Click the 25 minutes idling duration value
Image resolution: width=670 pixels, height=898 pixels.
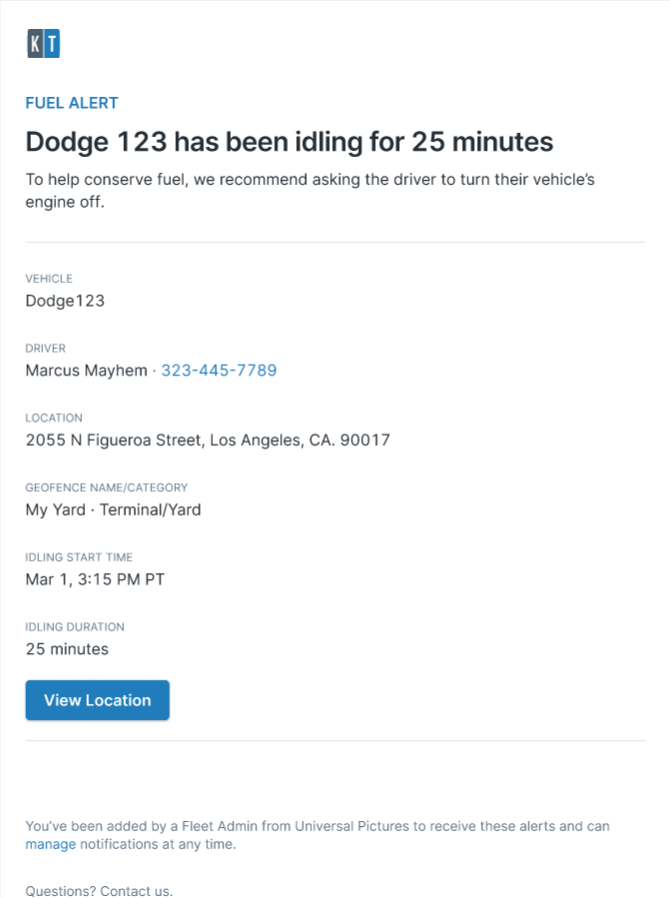(67, 649)
